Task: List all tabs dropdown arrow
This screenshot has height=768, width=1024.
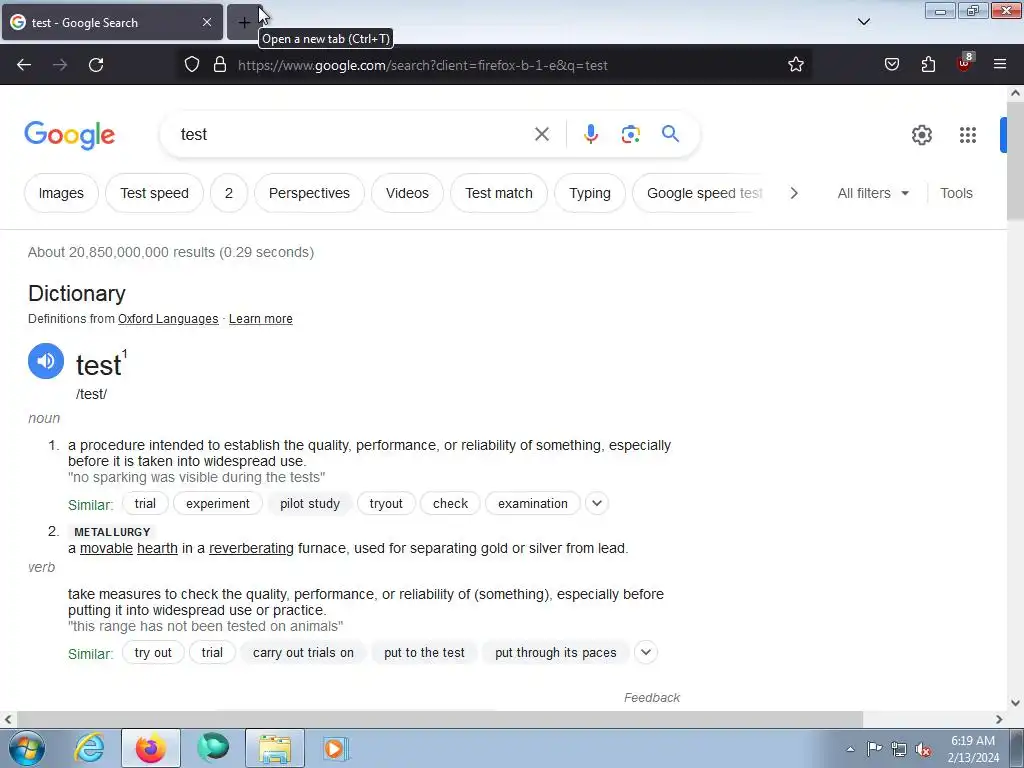Action: click(x=863, y=22)
